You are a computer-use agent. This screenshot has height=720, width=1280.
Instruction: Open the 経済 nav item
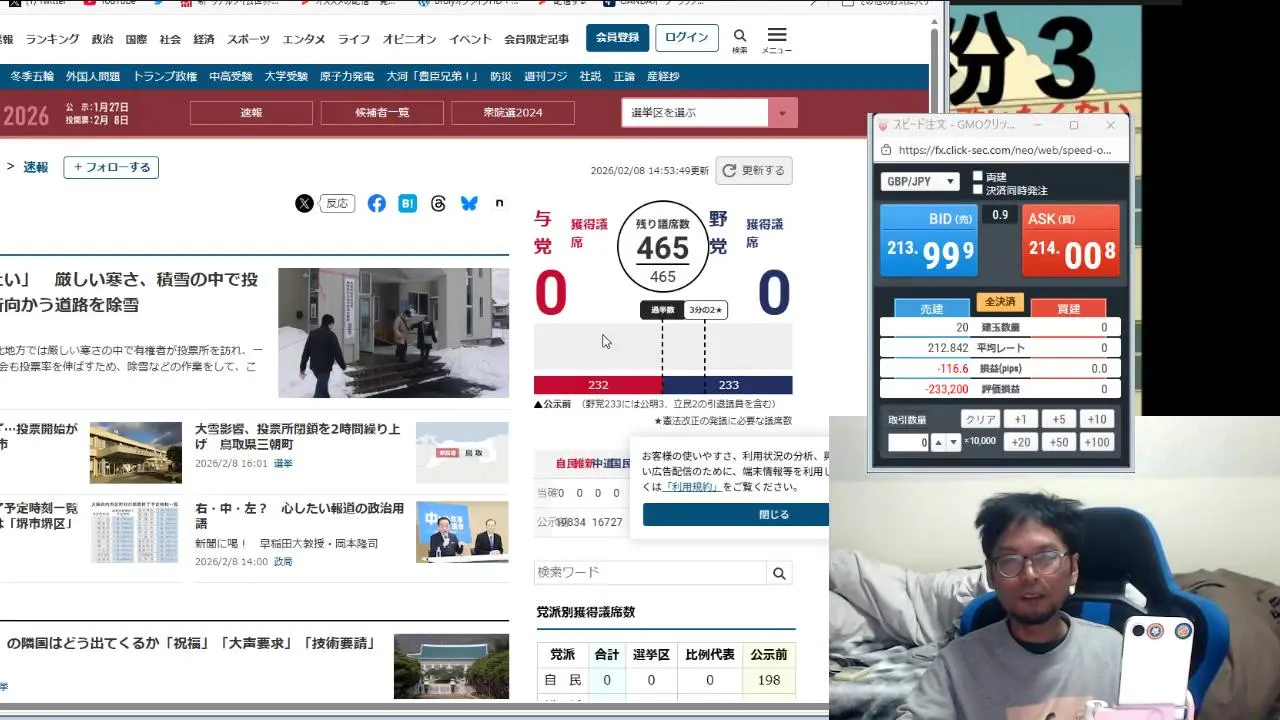pyautogui.click(x=204, y=39)
